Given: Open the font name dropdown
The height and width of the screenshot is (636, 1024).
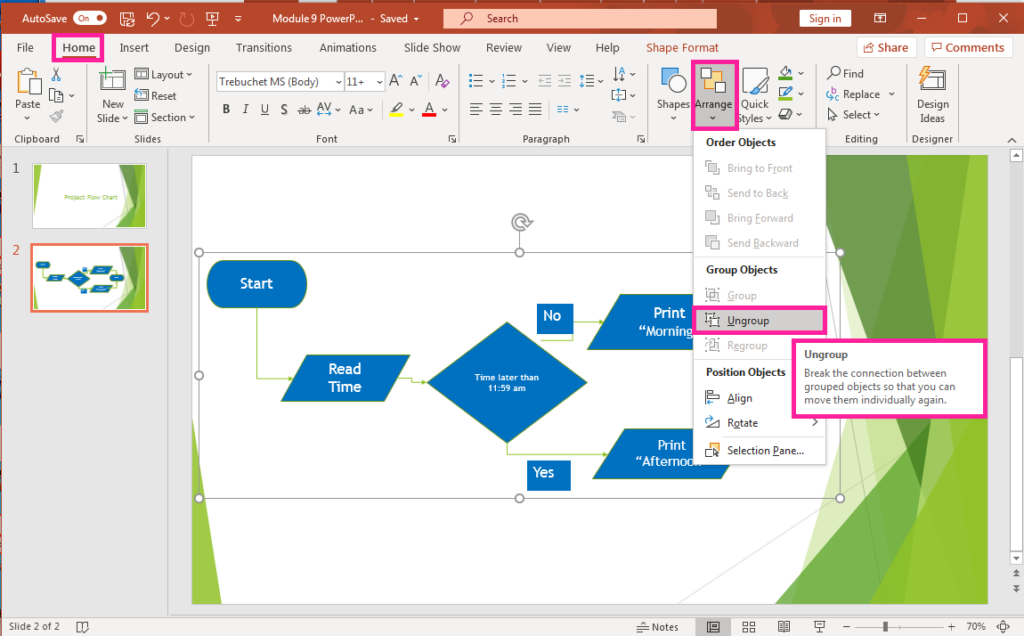Looking at the screenshot, I should (x=338, y=81).
